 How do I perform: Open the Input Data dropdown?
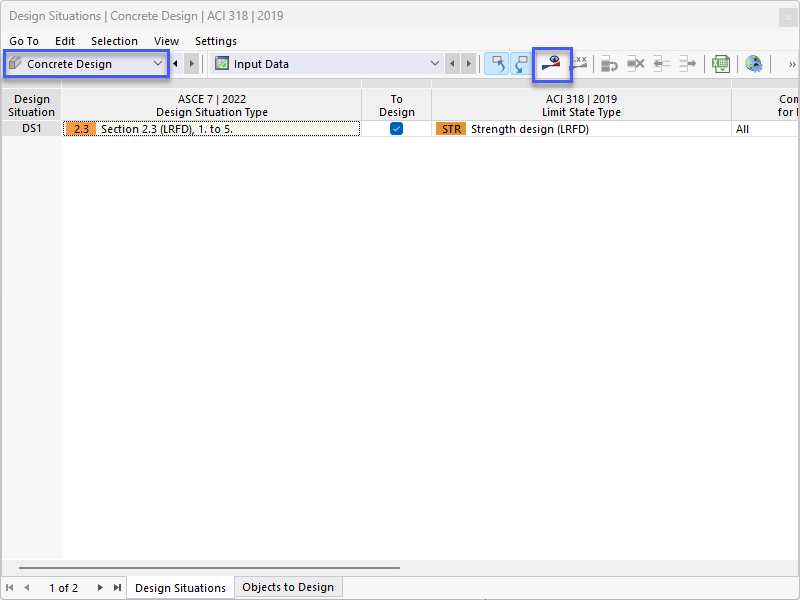pyautogui.click(x=327, y=64)
